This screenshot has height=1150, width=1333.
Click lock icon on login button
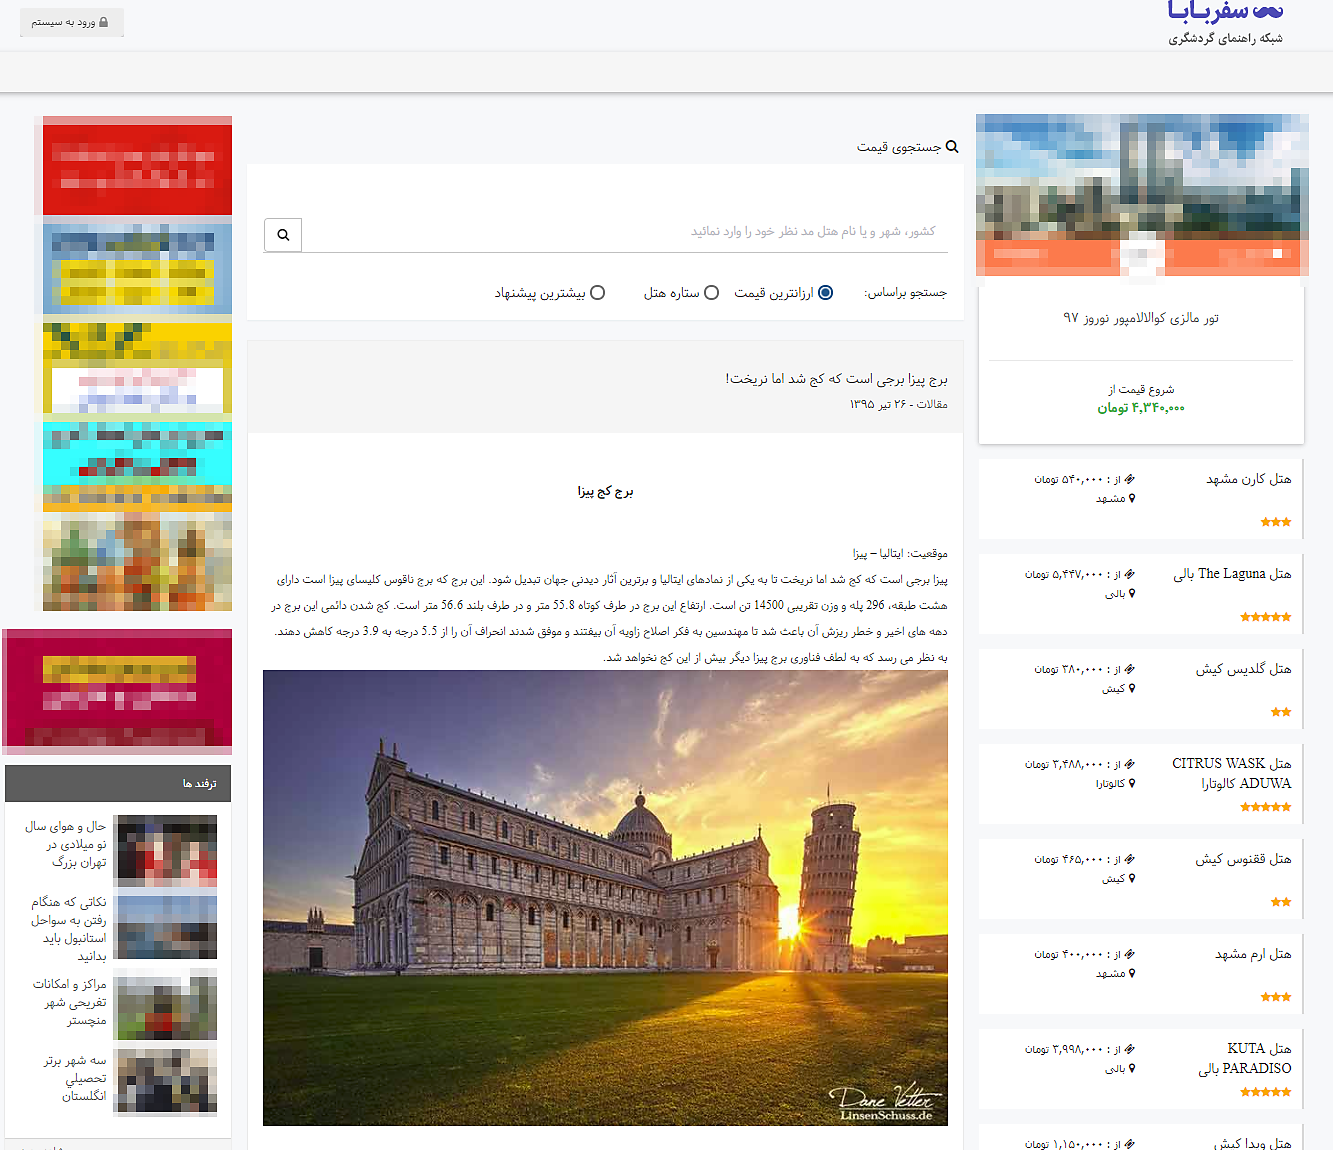(104, 22)
